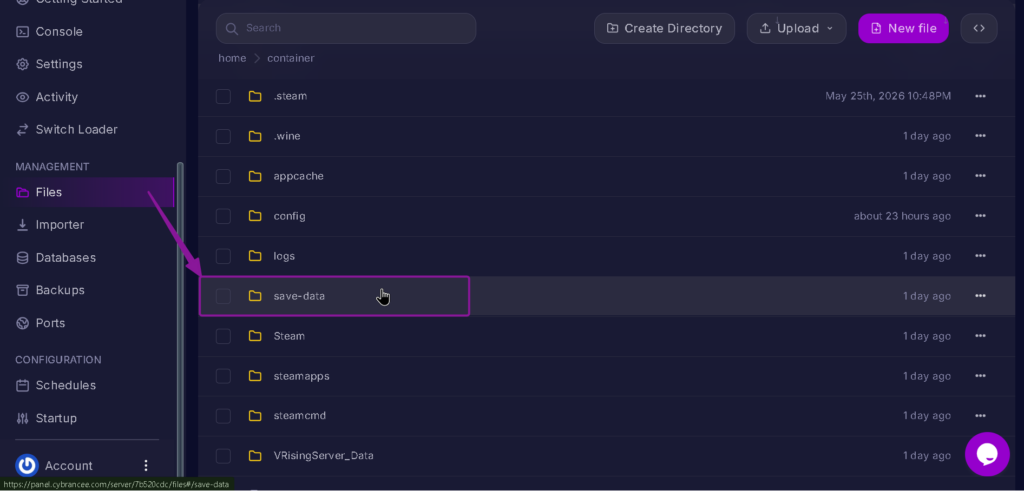The width and height of the screenshot is (1024, 491).
Task: Click the container breadcrumb link
Action: click(x=291, y=58)
